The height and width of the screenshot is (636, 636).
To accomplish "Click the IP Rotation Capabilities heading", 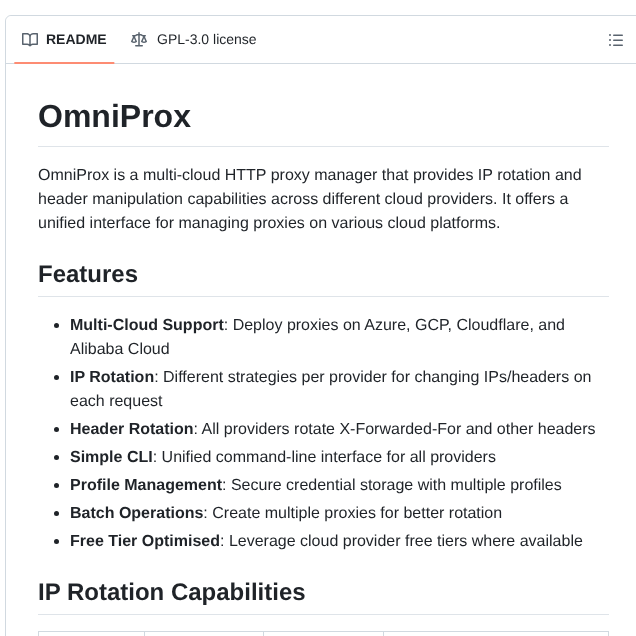I will pos(171,592).
